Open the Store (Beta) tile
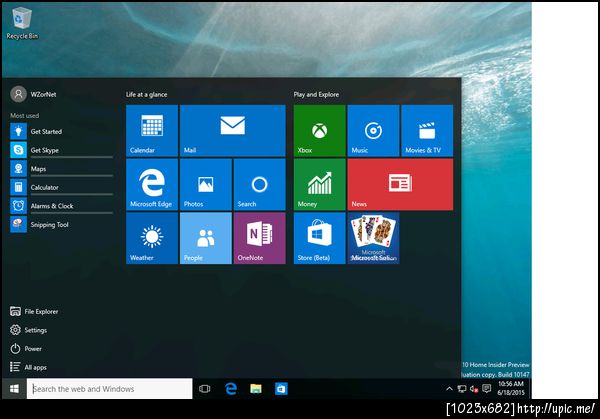The width and height of the screenshot is (600, 419). pyautogui.click(x=320, y=238)
